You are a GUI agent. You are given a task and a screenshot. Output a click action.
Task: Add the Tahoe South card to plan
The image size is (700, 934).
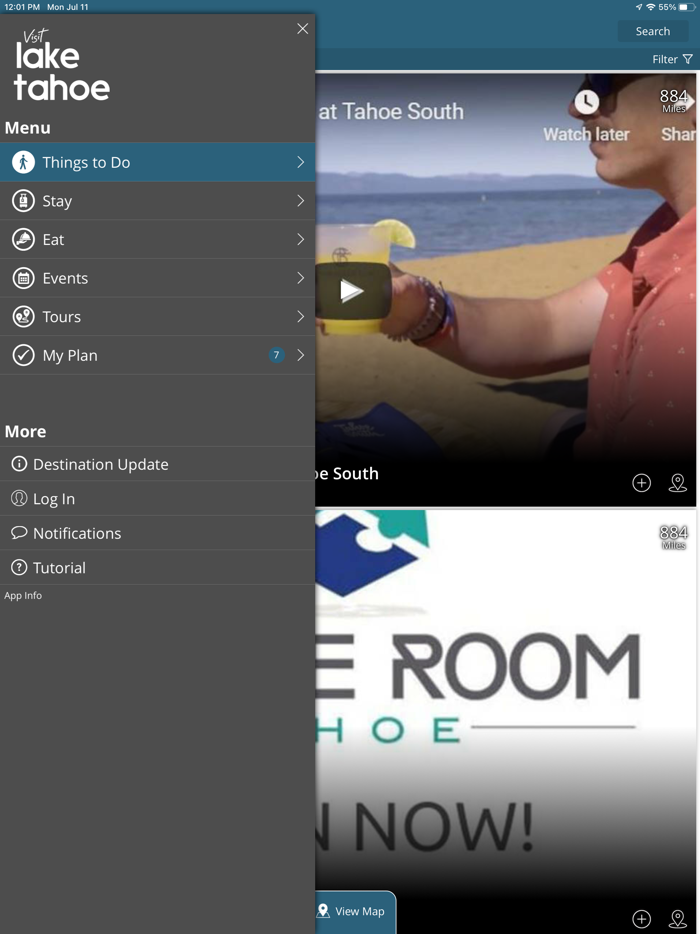click(x=642, y=482)
